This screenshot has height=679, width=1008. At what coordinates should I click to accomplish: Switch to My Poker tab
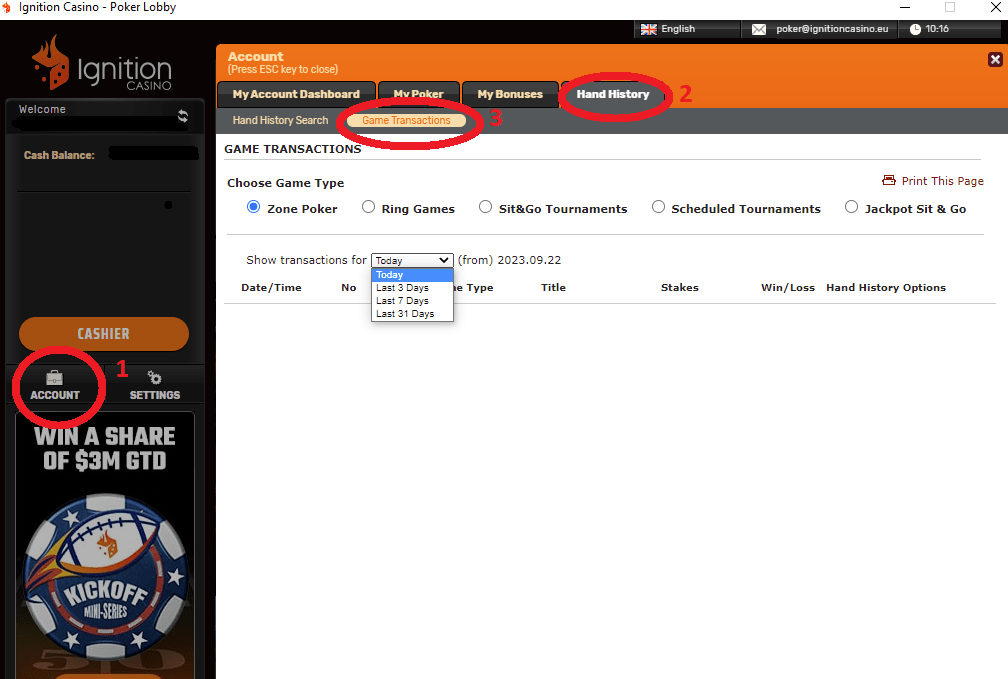coord(418,94)
